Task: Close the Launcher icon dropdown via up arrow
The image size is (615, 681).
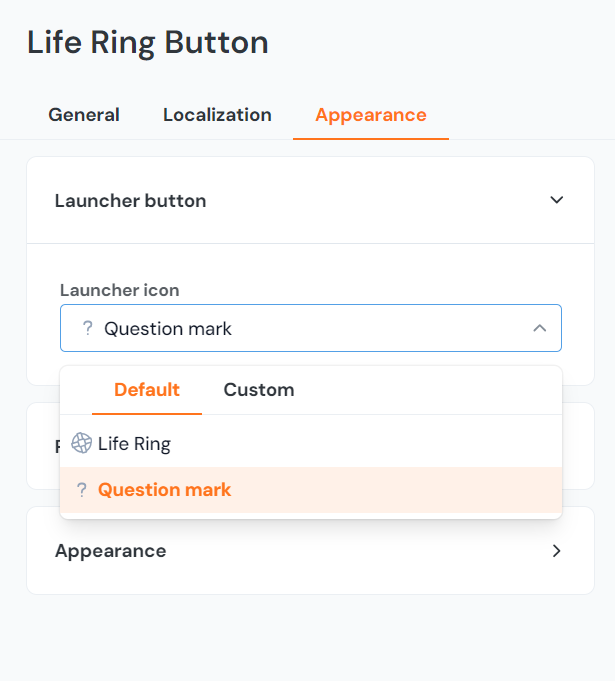Action: [x=539, y=328]
